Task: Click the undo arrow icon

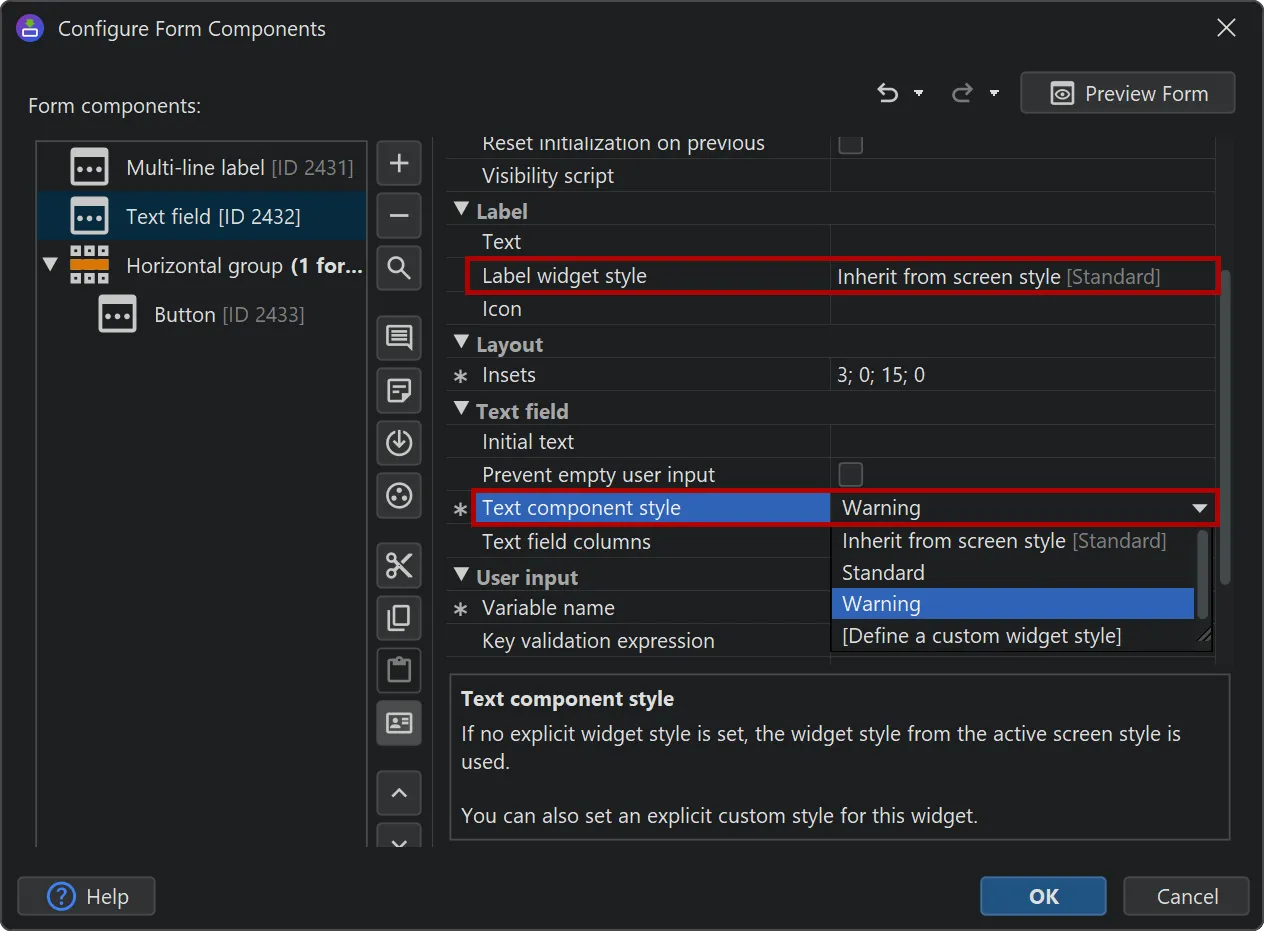Action: tap(887, 93)
